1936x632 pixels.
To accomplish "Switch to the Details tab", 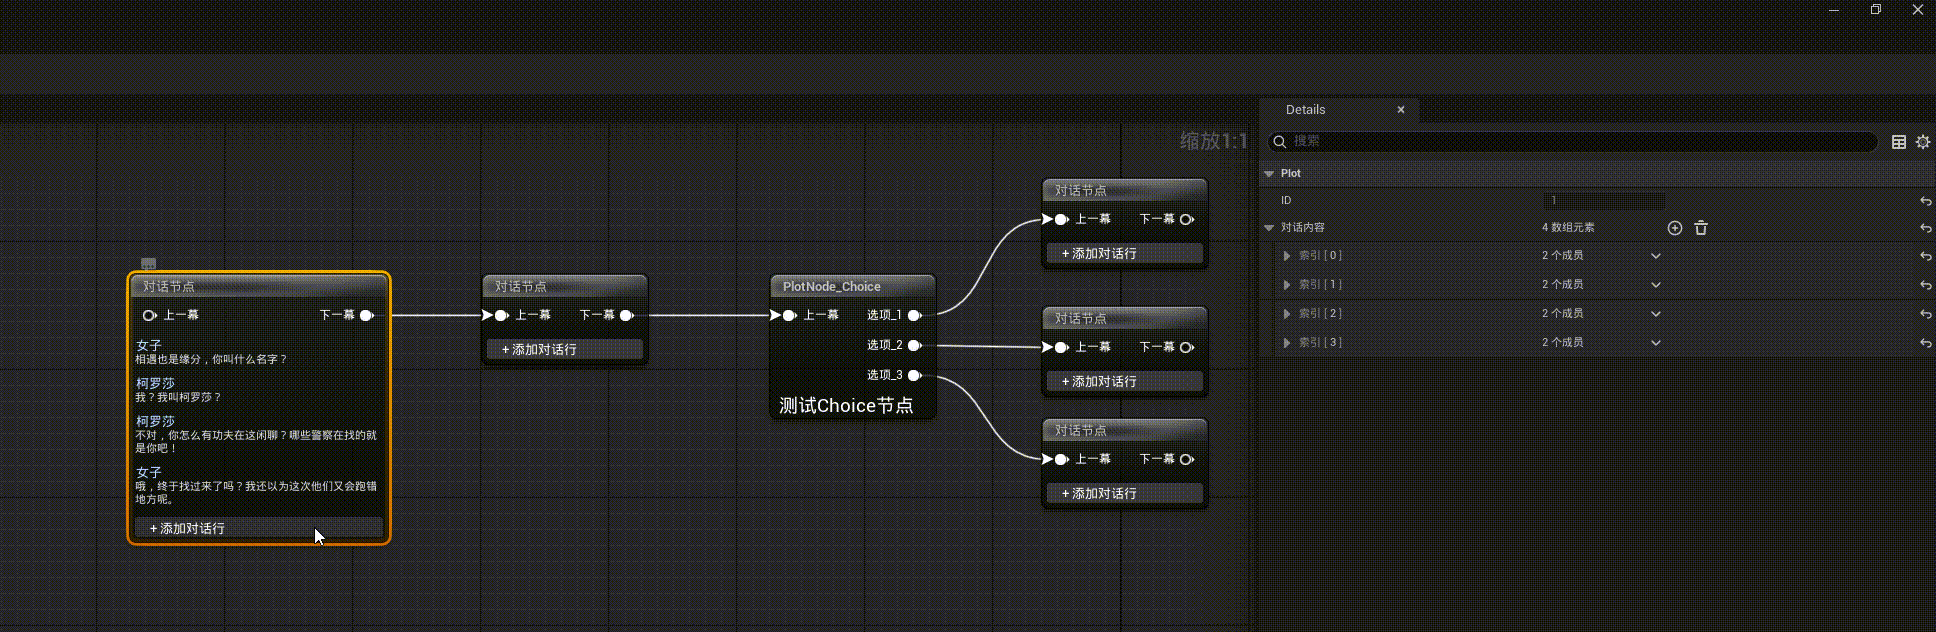I will (1305, 110).
